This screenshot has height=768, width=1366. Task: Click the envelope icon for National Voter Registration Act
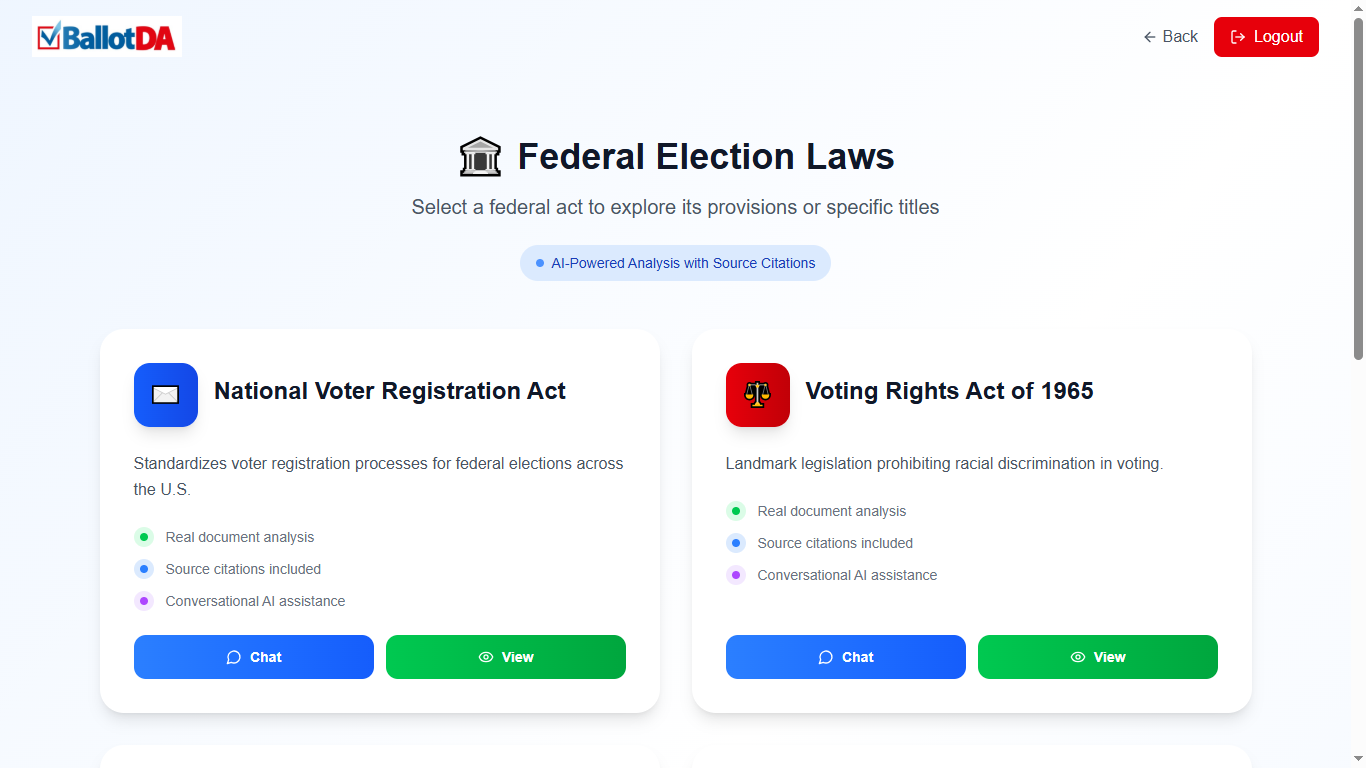(x=166, y=395)
